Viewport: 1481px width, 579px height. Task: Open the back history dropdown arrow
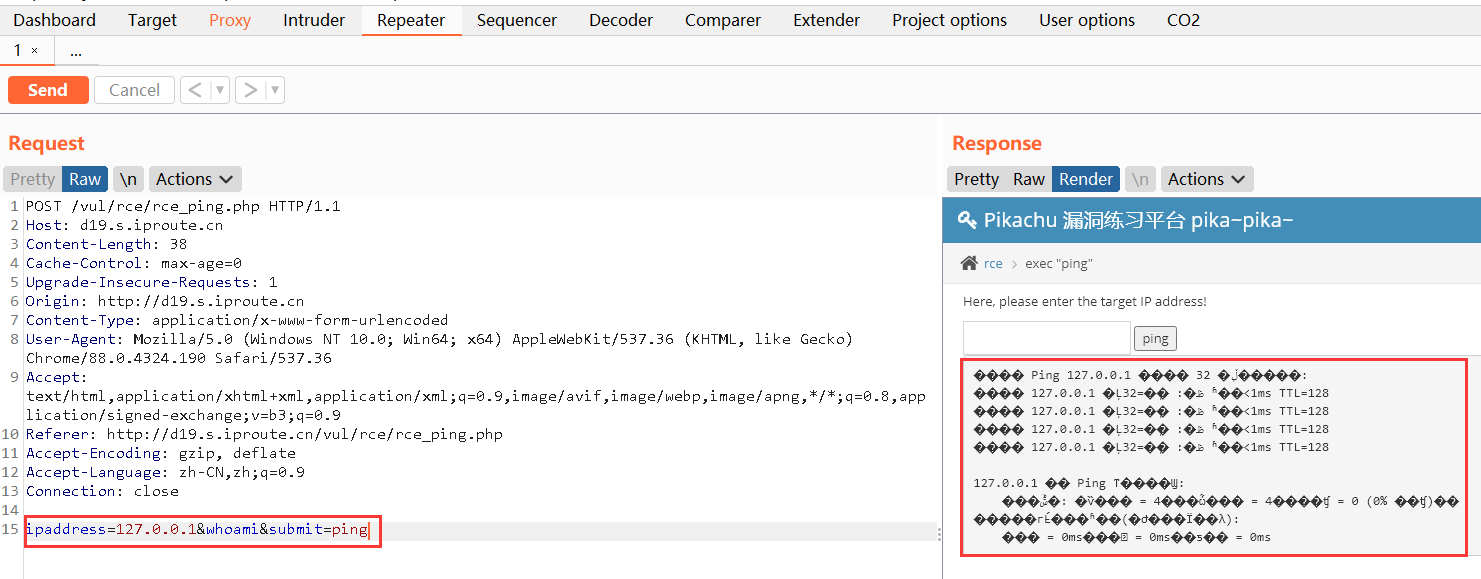click(220, 90)
